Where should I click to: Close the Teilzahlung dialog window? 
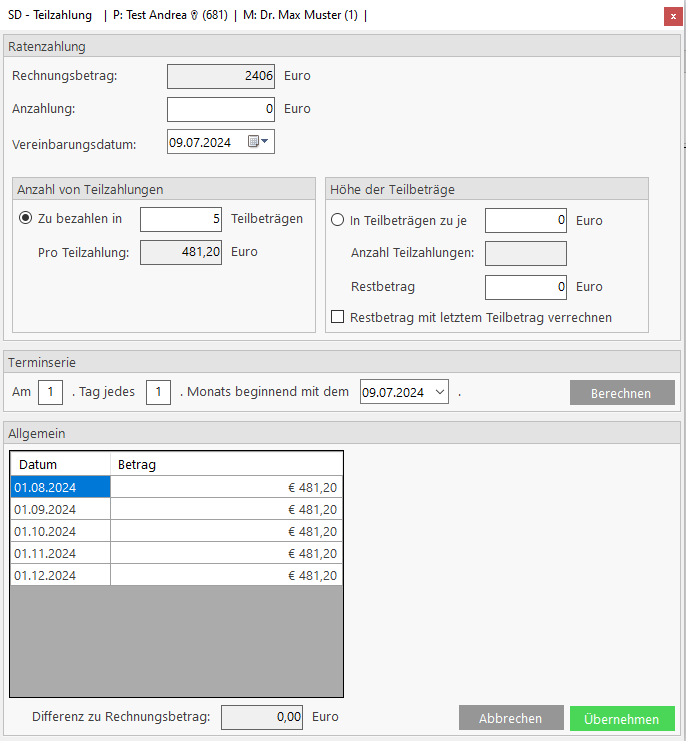pyautogui.click(x=670, y=16)
